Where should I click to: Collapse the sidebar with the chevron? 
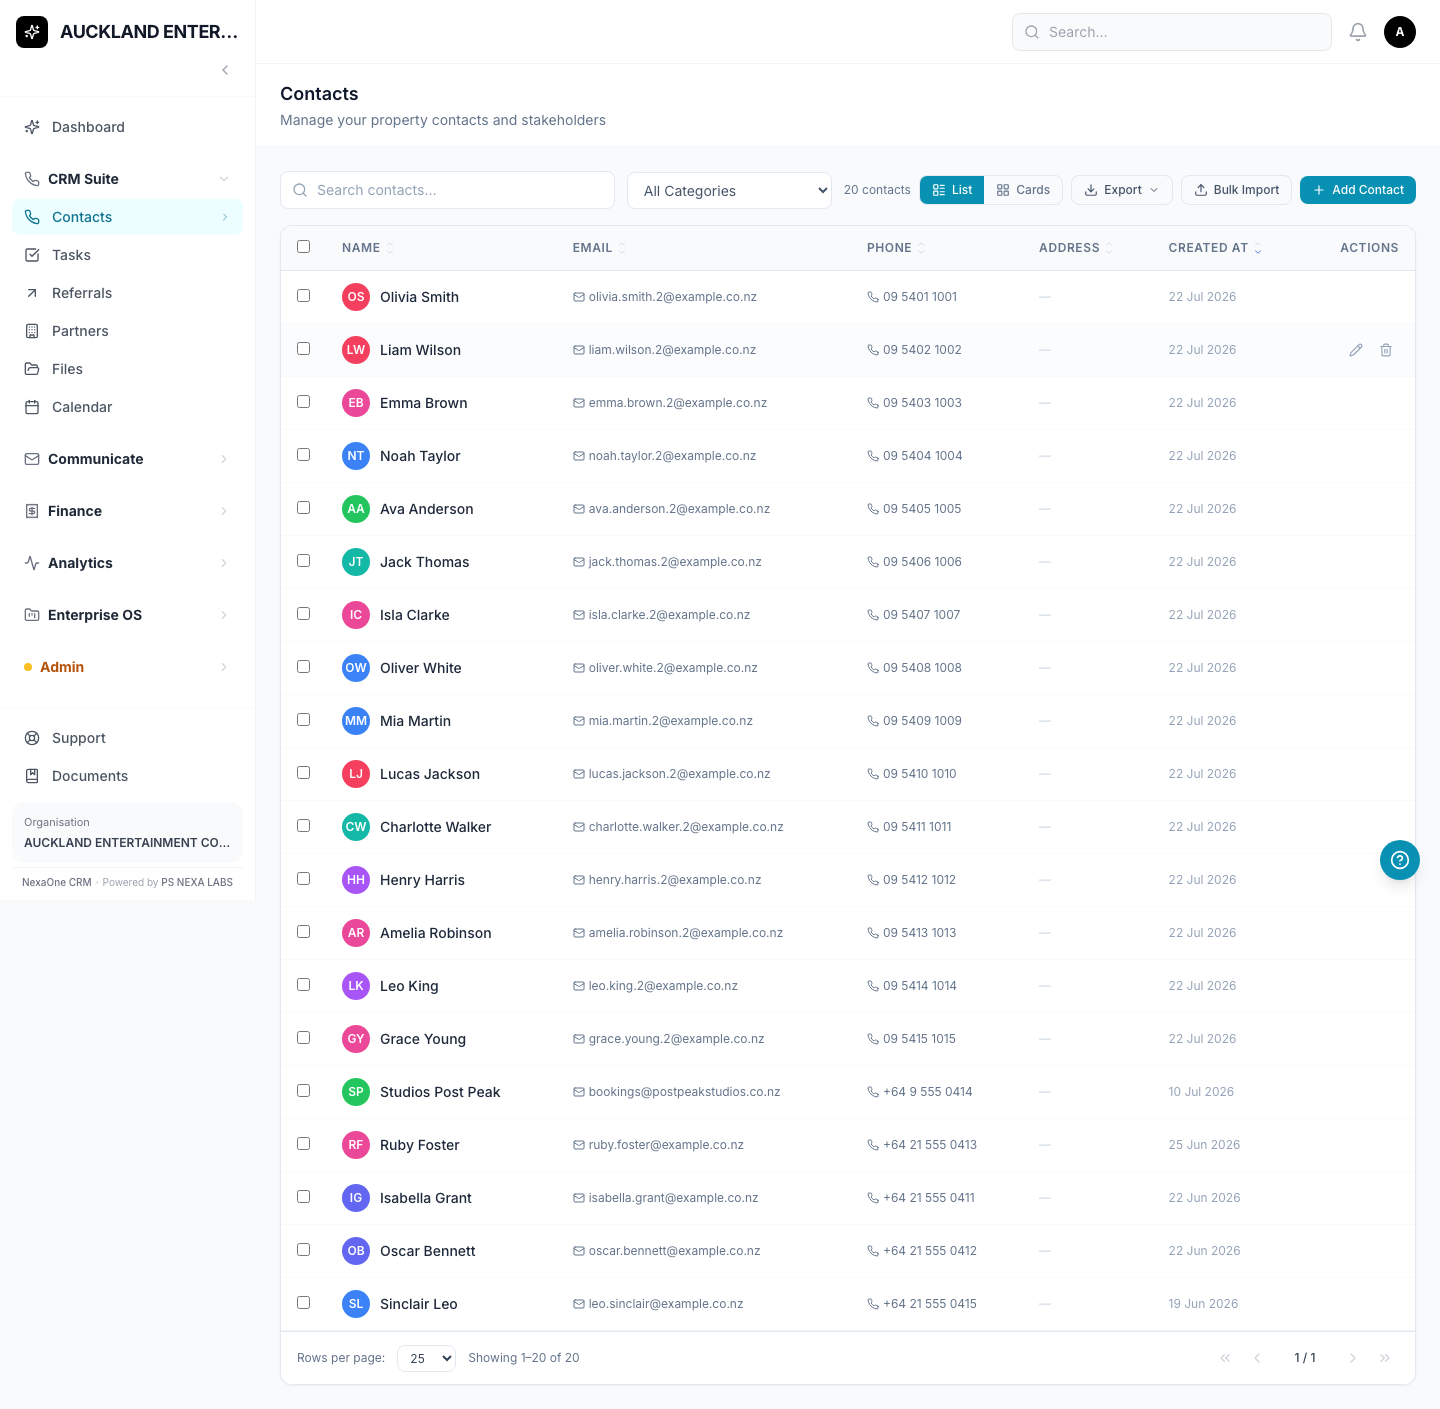[225, 70]
